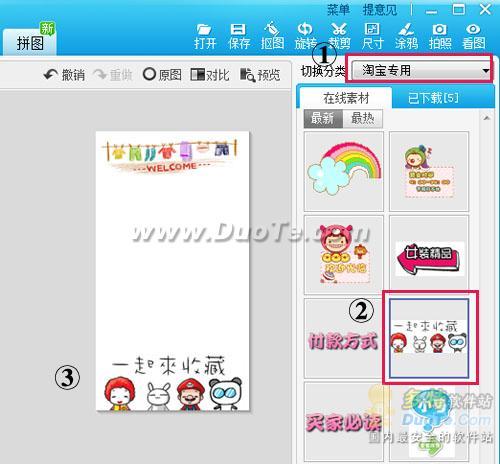Open the 尺寸 resize tool
The height and width of the screenshot is (464, 500).
(x=372, y=36)
